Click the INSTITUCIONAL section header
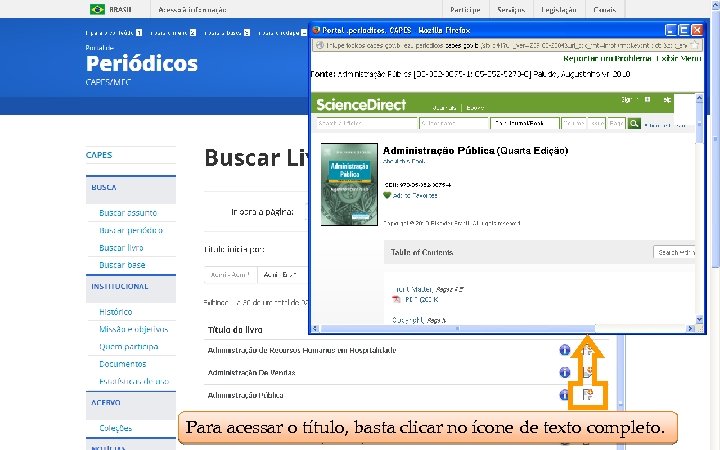Image resolution: width=720 pixels, height=450 pixels. click(131, 288)
